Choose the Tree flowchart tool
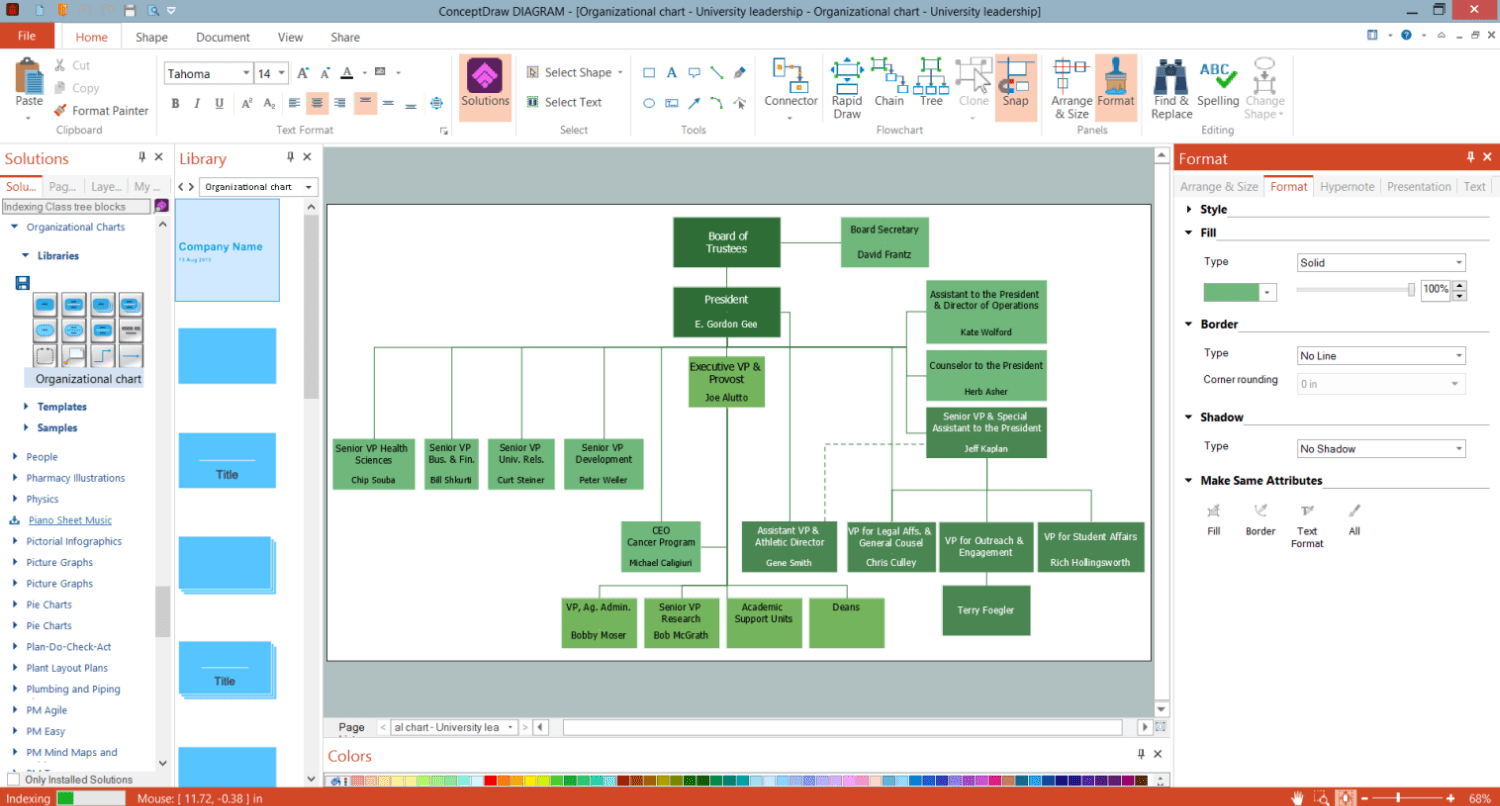This screenshot has width=1500, height=806. 931,82
